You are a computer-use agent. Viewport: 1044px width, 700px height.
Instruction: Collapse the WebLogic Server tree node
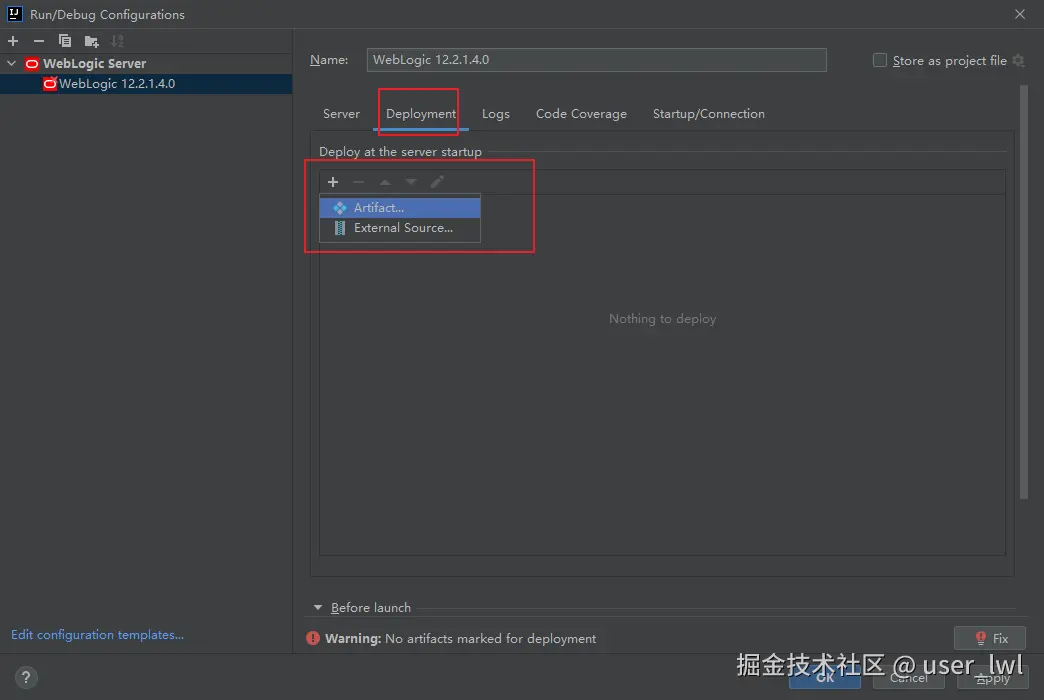(11, 63)
